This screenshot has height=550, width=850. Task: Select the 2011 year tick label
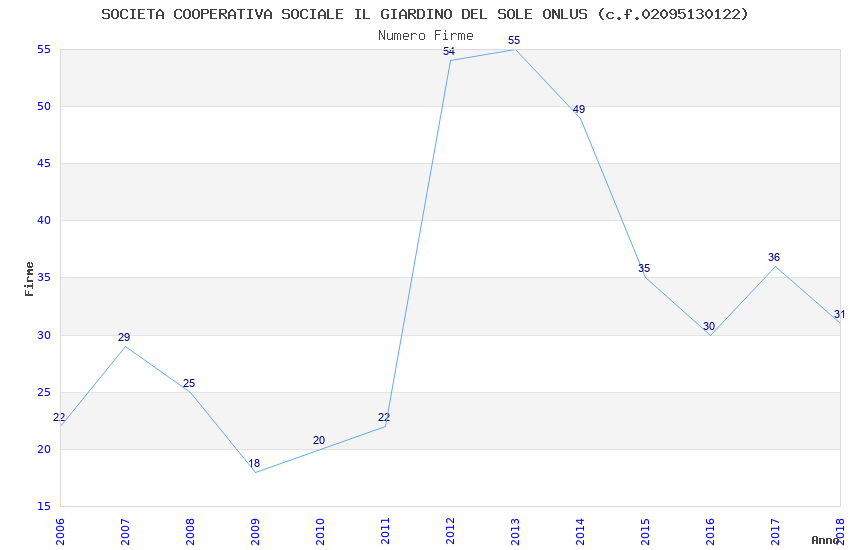tap(385, 531)
